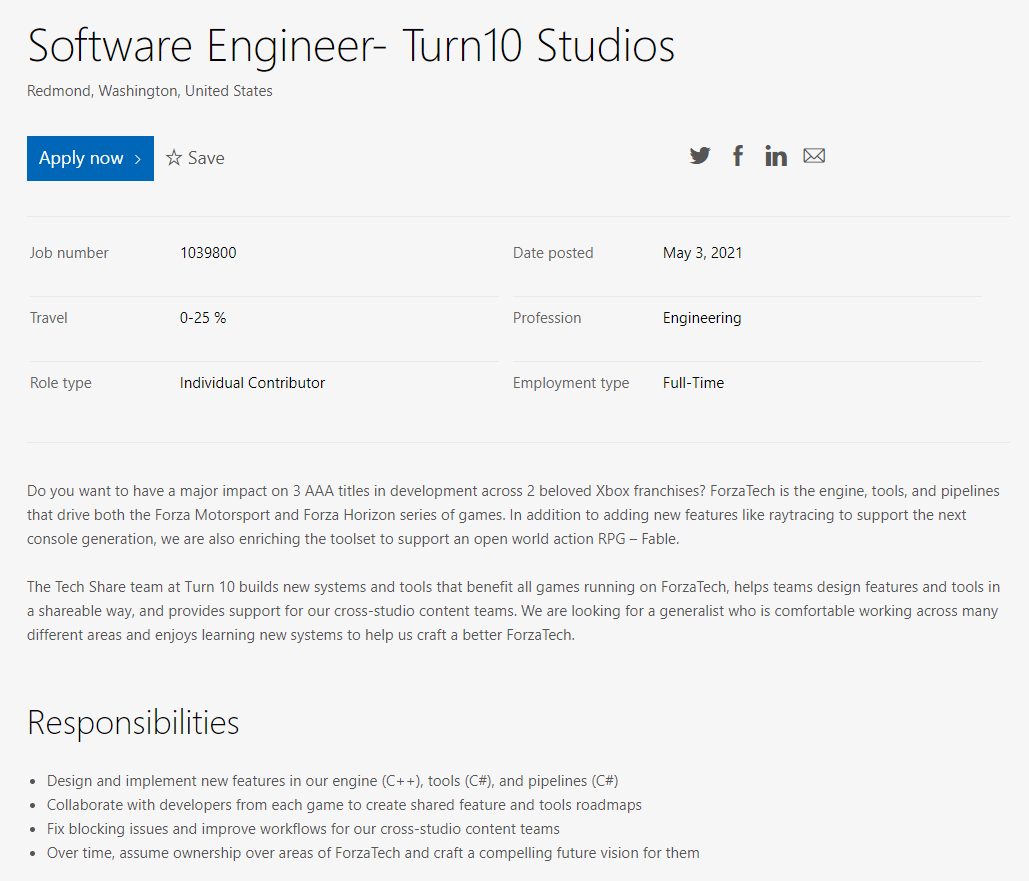Click the 0-25 % travel value
The height and width of the screenshot is (881, 1029).
pyautogui.click(x=203, y=318)
